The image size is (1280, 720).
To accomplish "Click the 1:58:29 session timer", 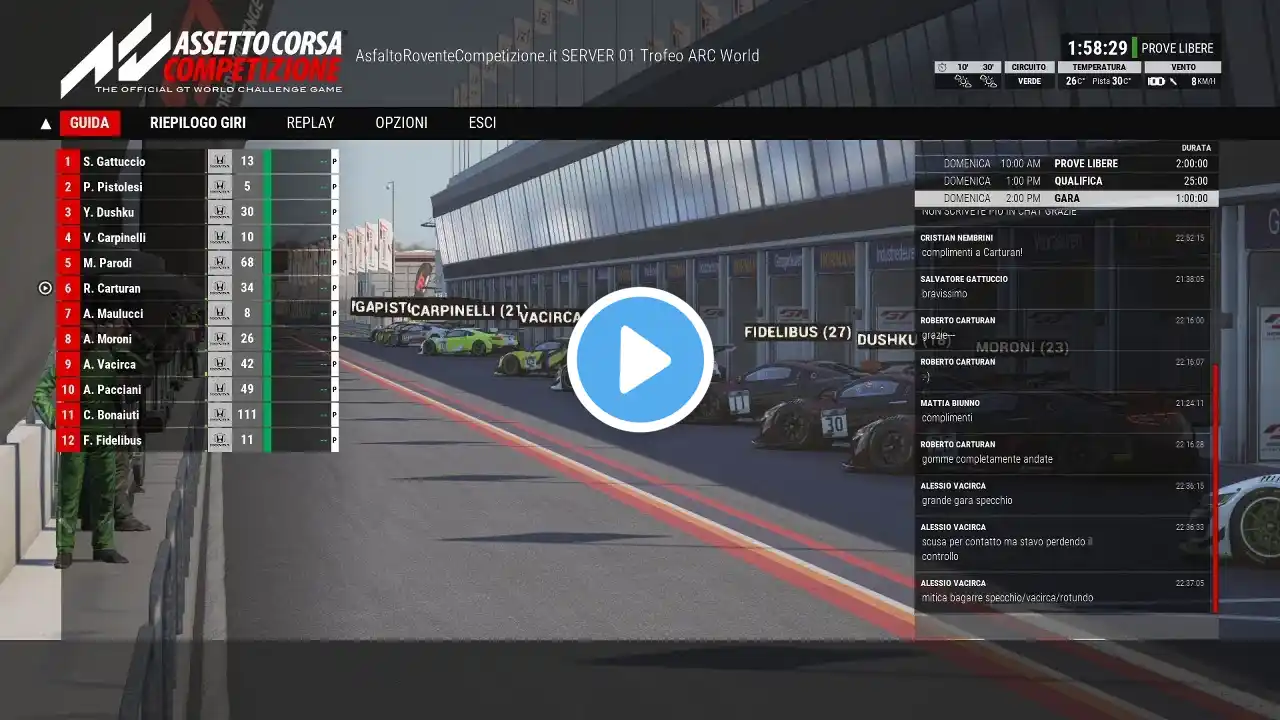I will tap(1097, 48).
